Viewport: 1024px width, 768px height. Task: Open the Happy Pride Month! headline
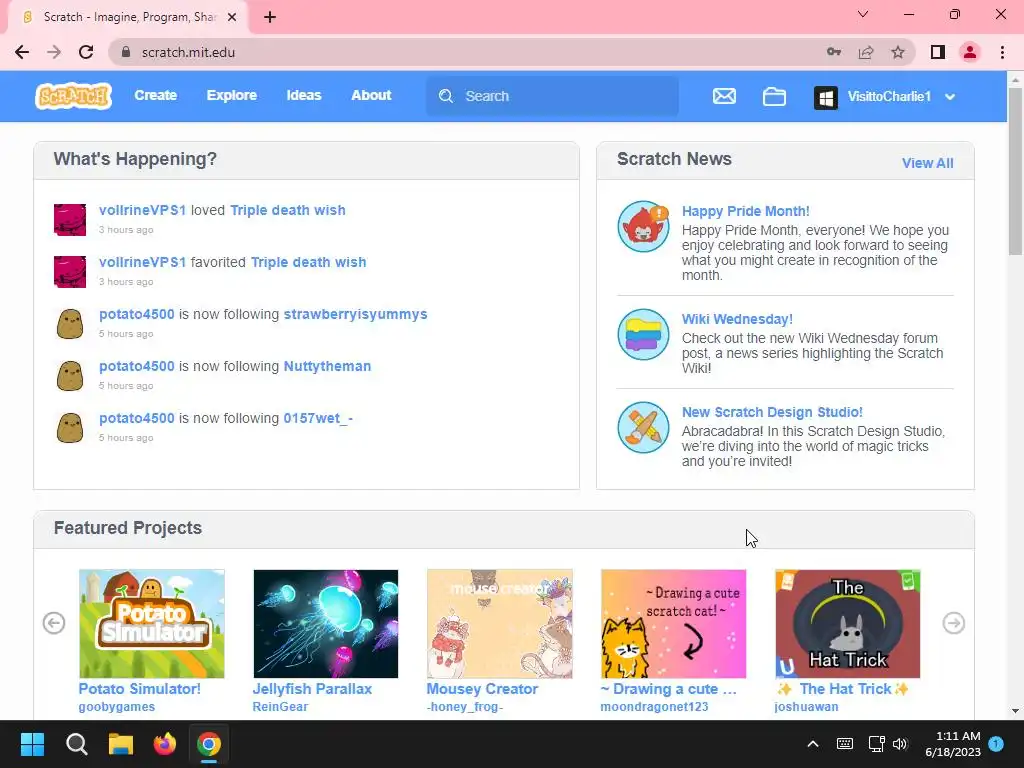pos(745,211)
